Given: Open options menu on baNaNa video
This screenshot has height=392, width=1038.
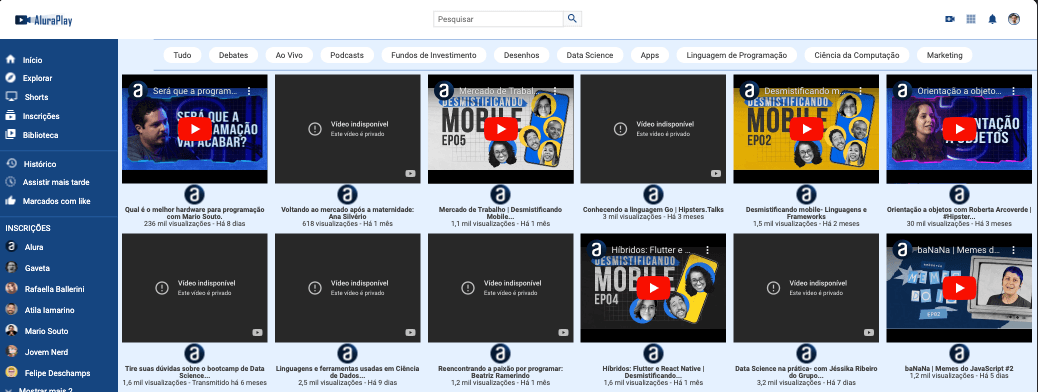Looking at the screenshot, I should (1014, 250).
